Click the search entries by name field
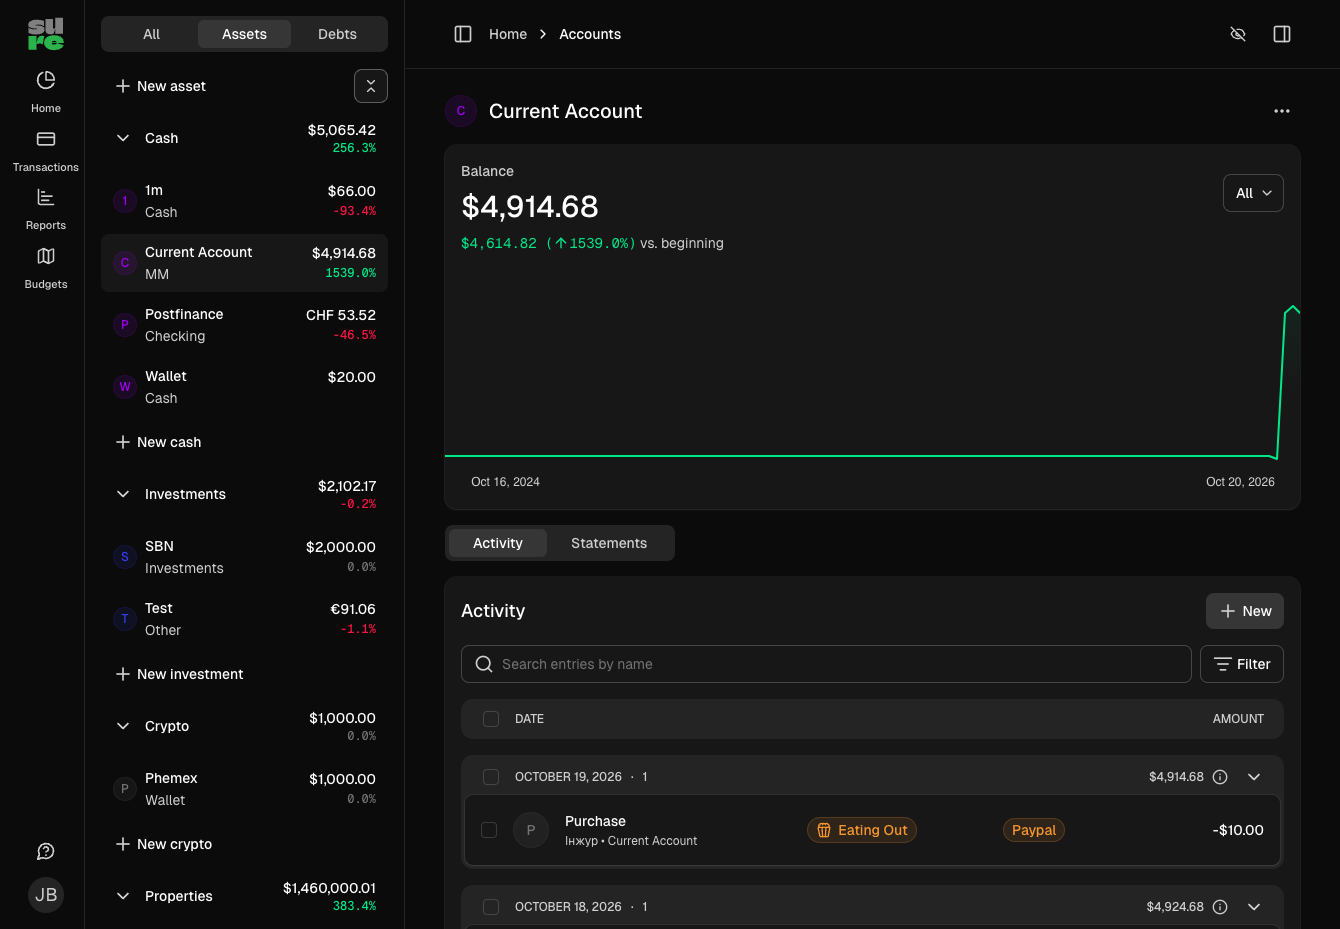The image size is (1340, 929). tap(826, 664)
